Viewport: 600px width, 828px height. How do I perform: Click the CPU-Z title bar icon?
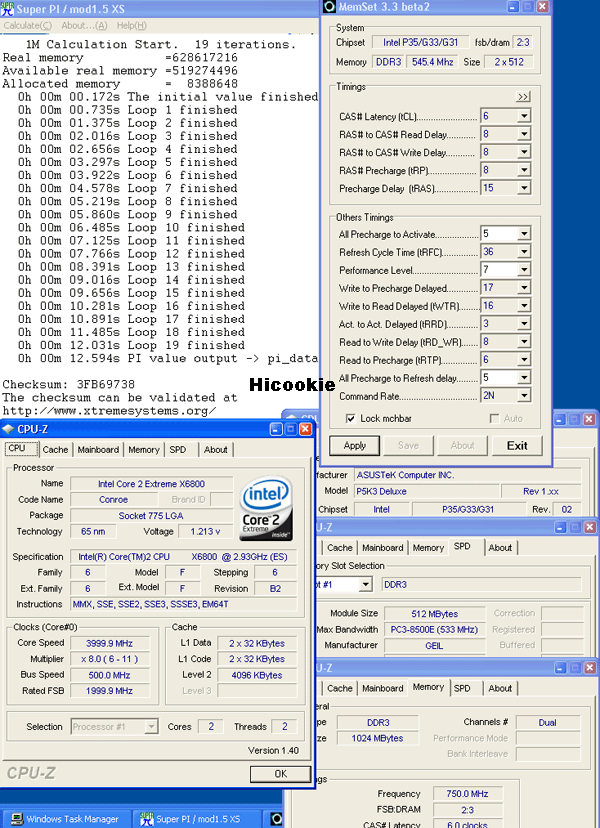point(8,429)
